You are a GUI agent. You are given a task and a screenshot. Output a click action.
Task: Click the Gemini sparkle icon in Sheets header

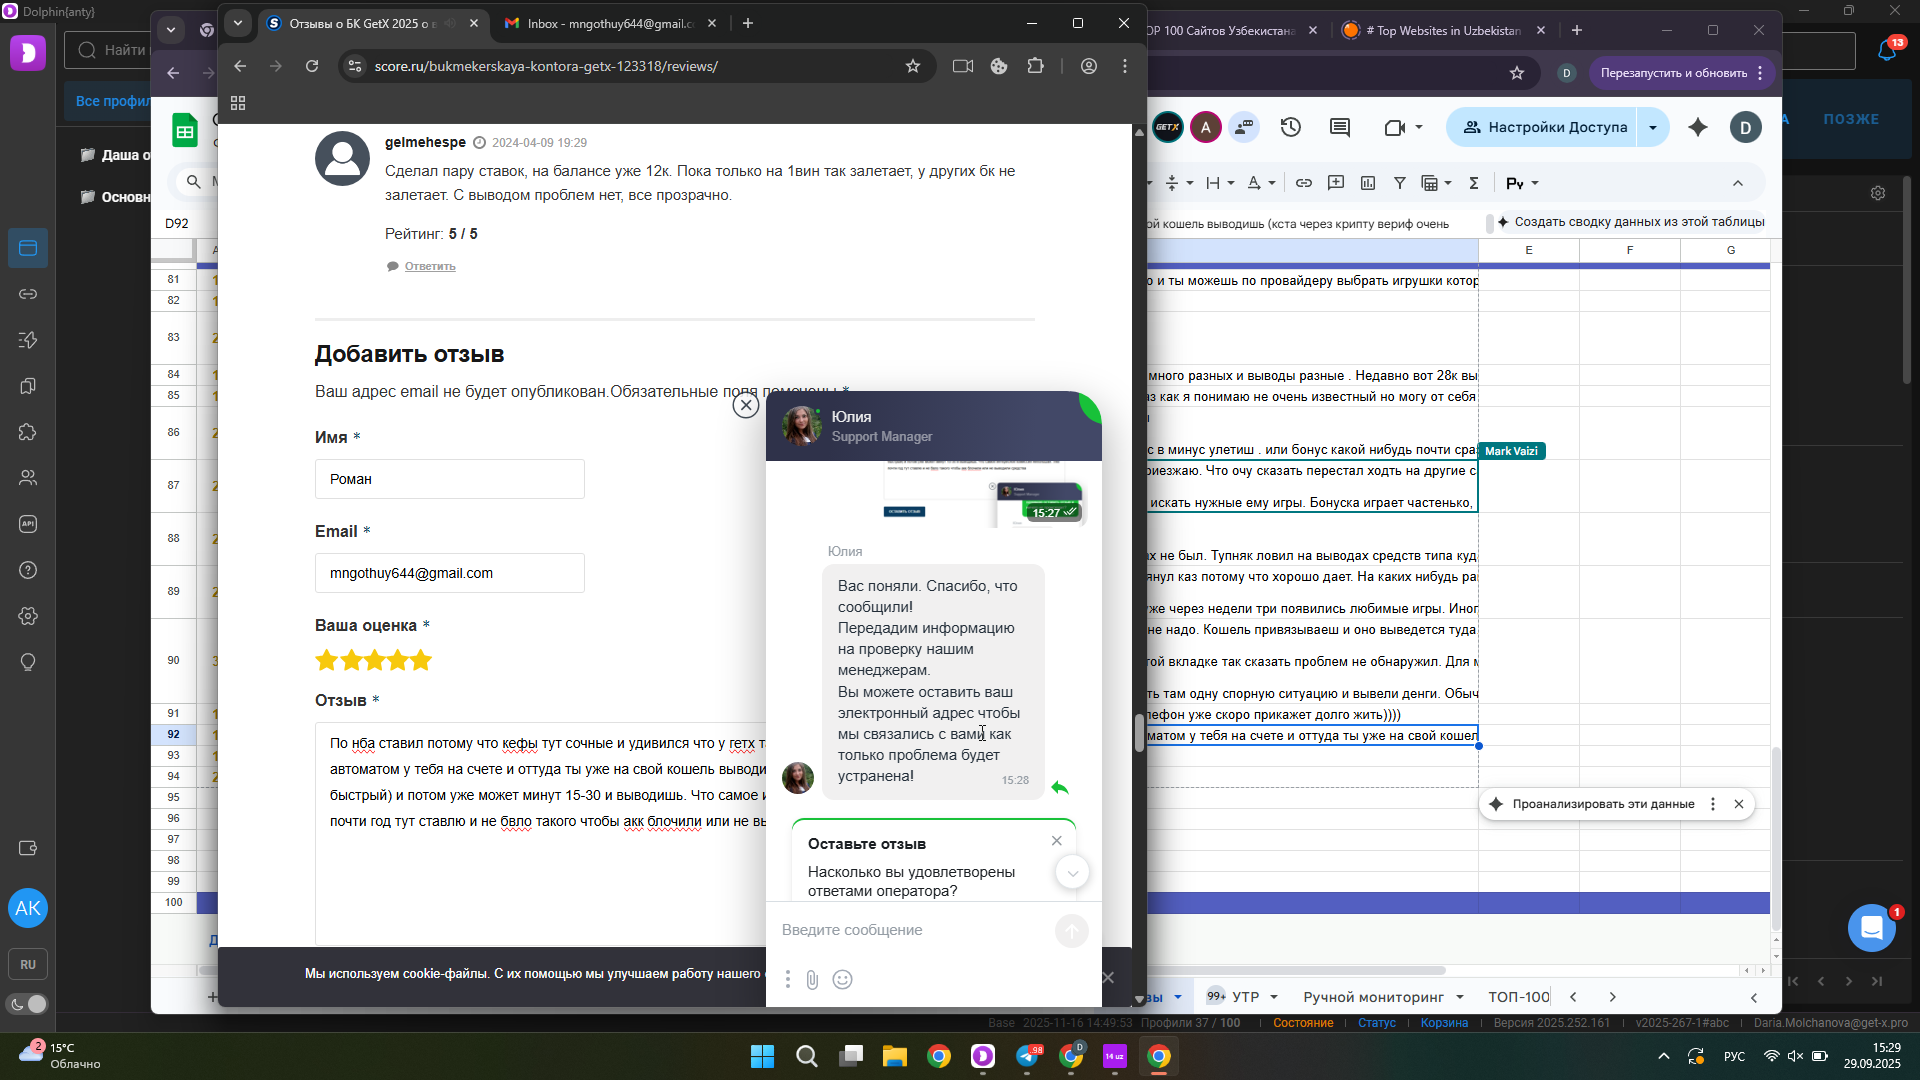tap(1698, 127)
